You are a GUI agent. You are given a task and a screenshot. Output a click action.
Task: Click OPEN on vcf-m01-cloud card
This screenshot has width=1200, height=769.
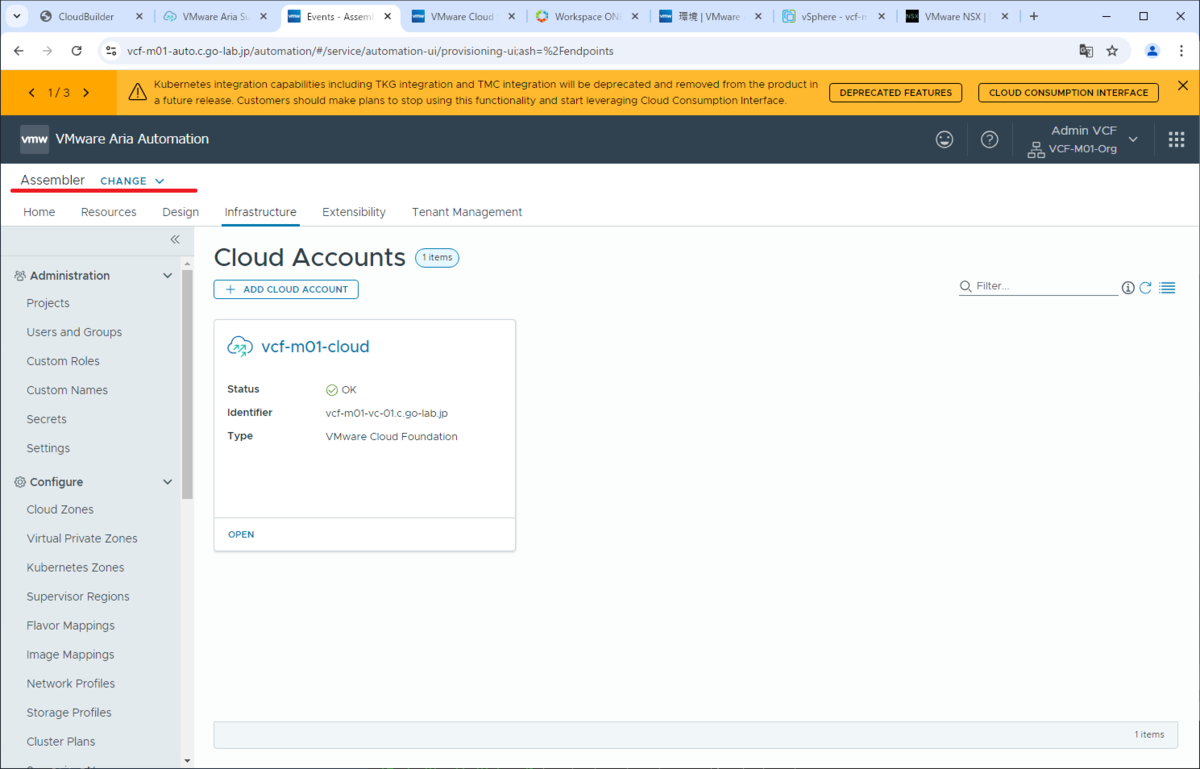point(241,535)
